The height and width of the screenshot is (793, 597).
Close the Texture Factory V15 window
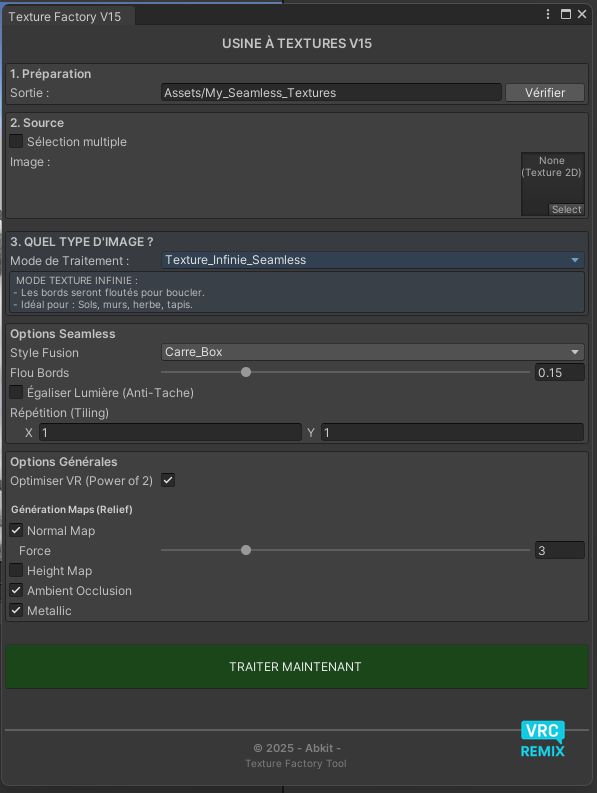click(582, 14)
